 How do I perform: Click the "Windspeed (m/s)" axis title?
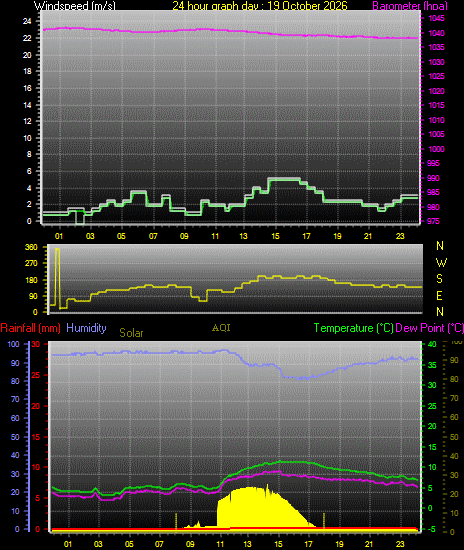74,6
